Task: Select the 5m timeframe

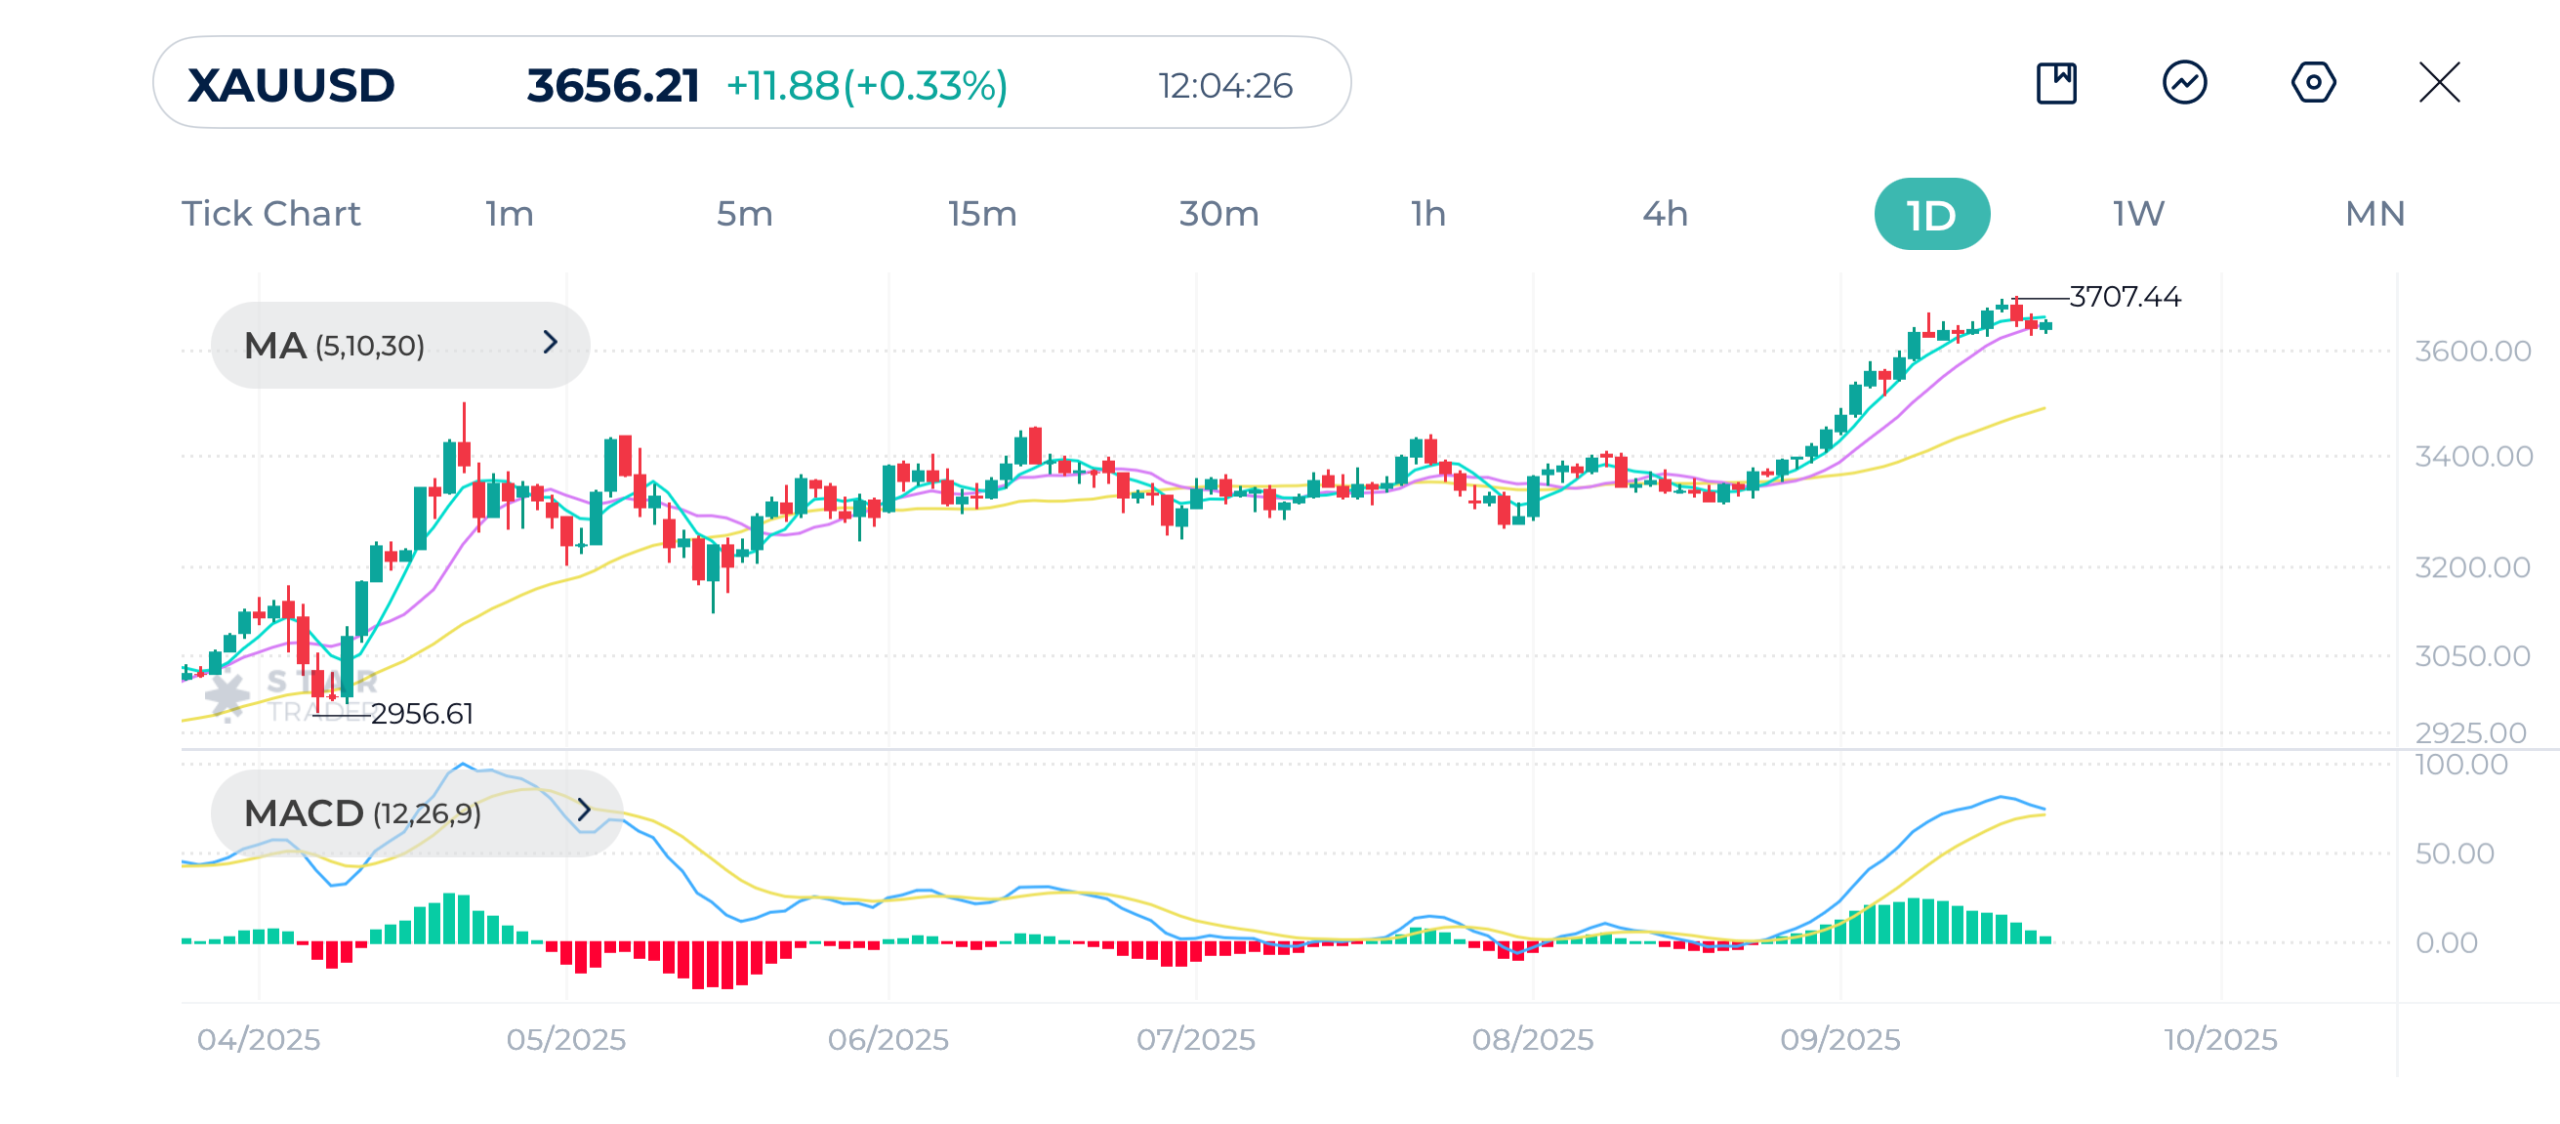Action: [x=745, y=214]
